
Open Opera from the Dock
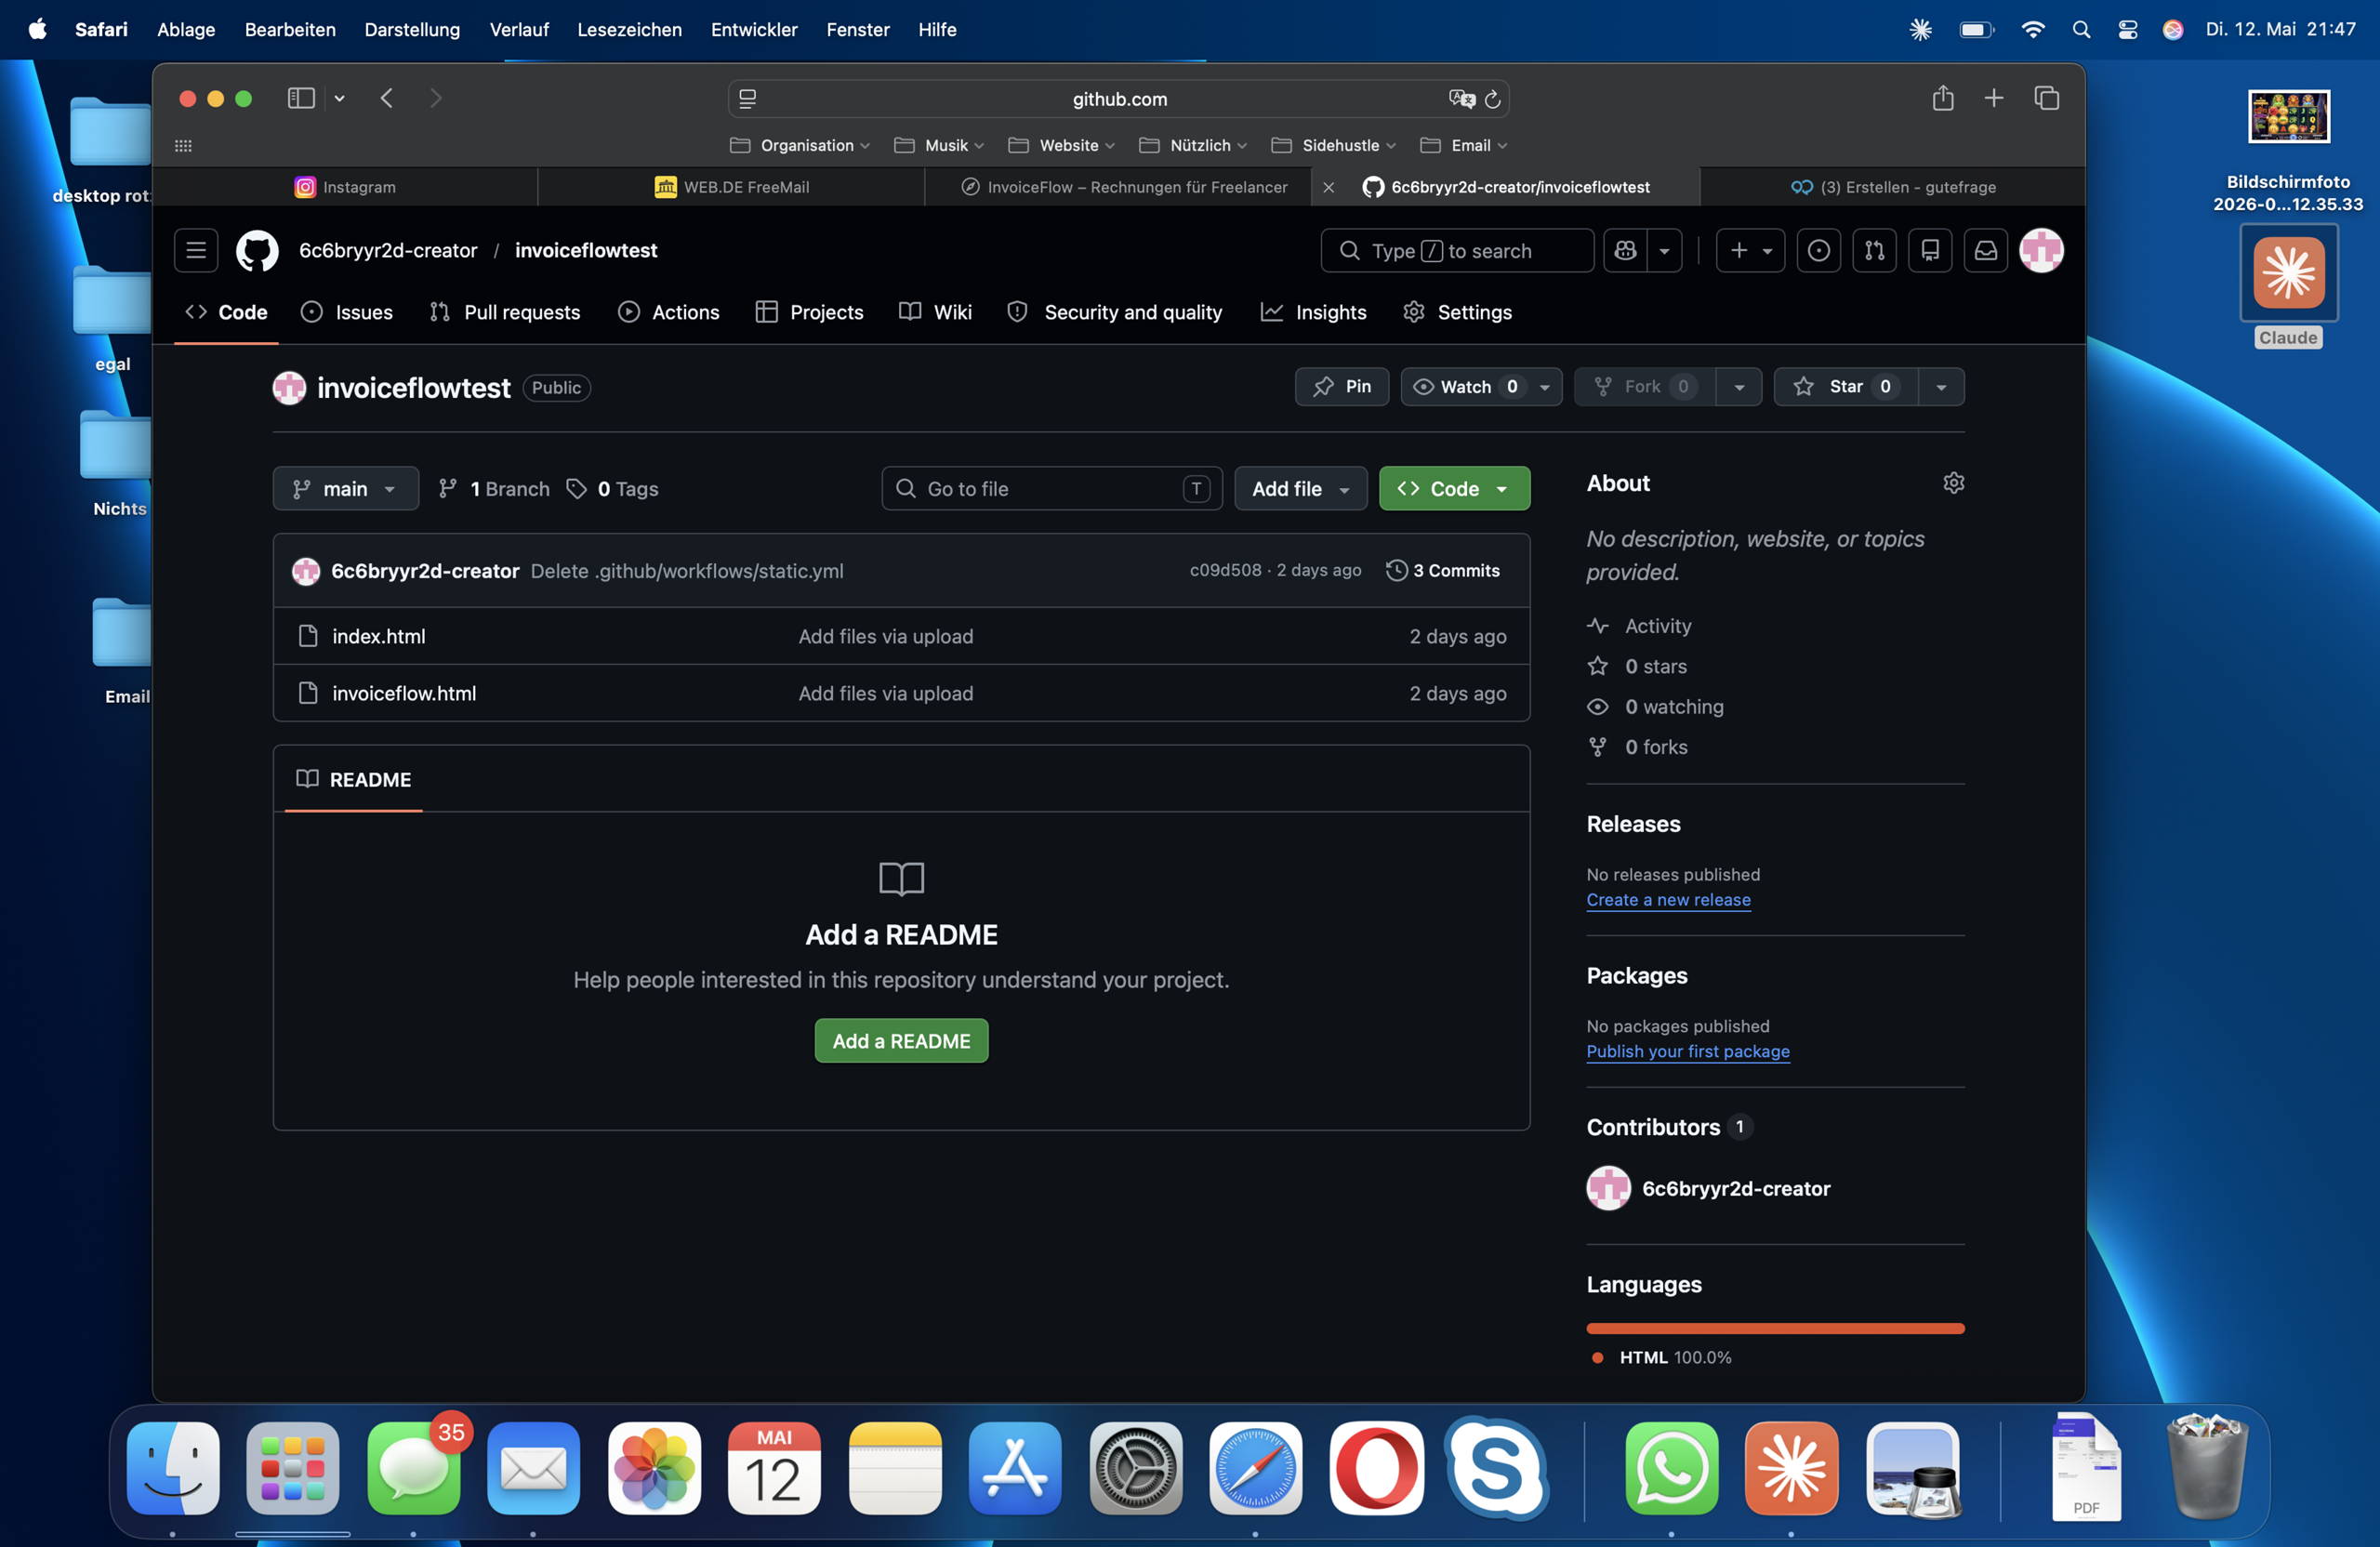coord(1376,1468)
